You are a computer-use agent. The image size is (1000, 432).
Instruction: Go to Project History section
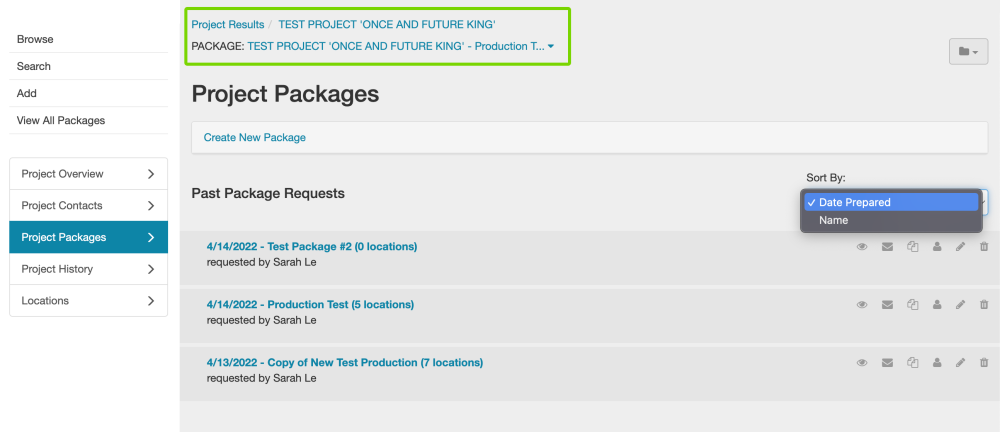coord(88,269)
